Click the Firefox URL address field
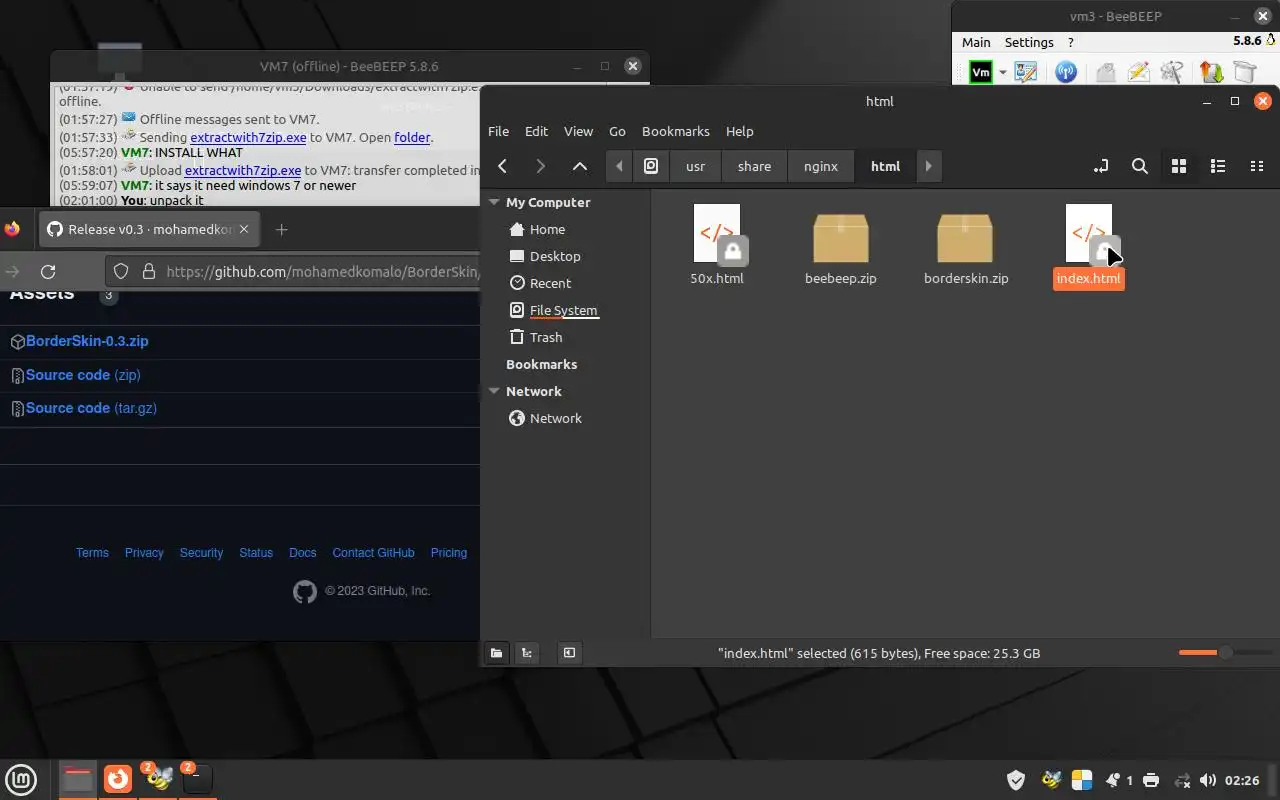The height and width of the screenshot is (800, 1280). click(x=322, y=271)
